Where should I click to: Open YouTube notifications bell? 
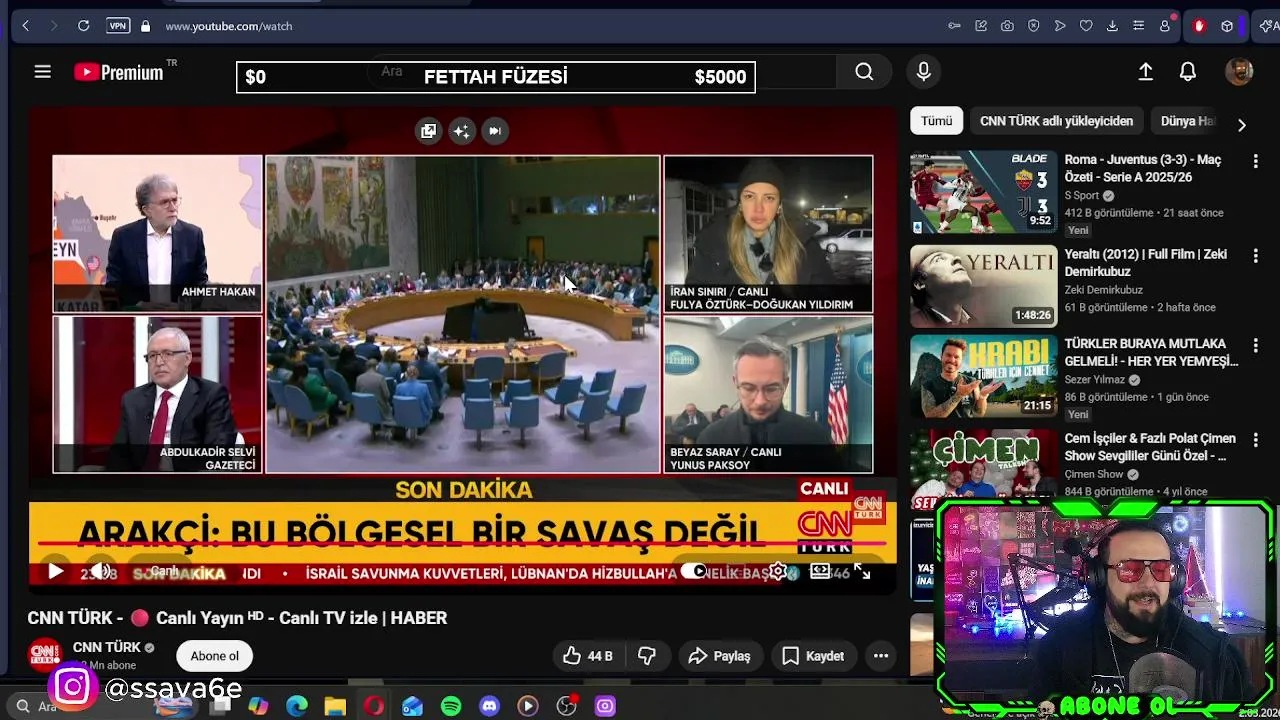click(x=1188, y=72)
